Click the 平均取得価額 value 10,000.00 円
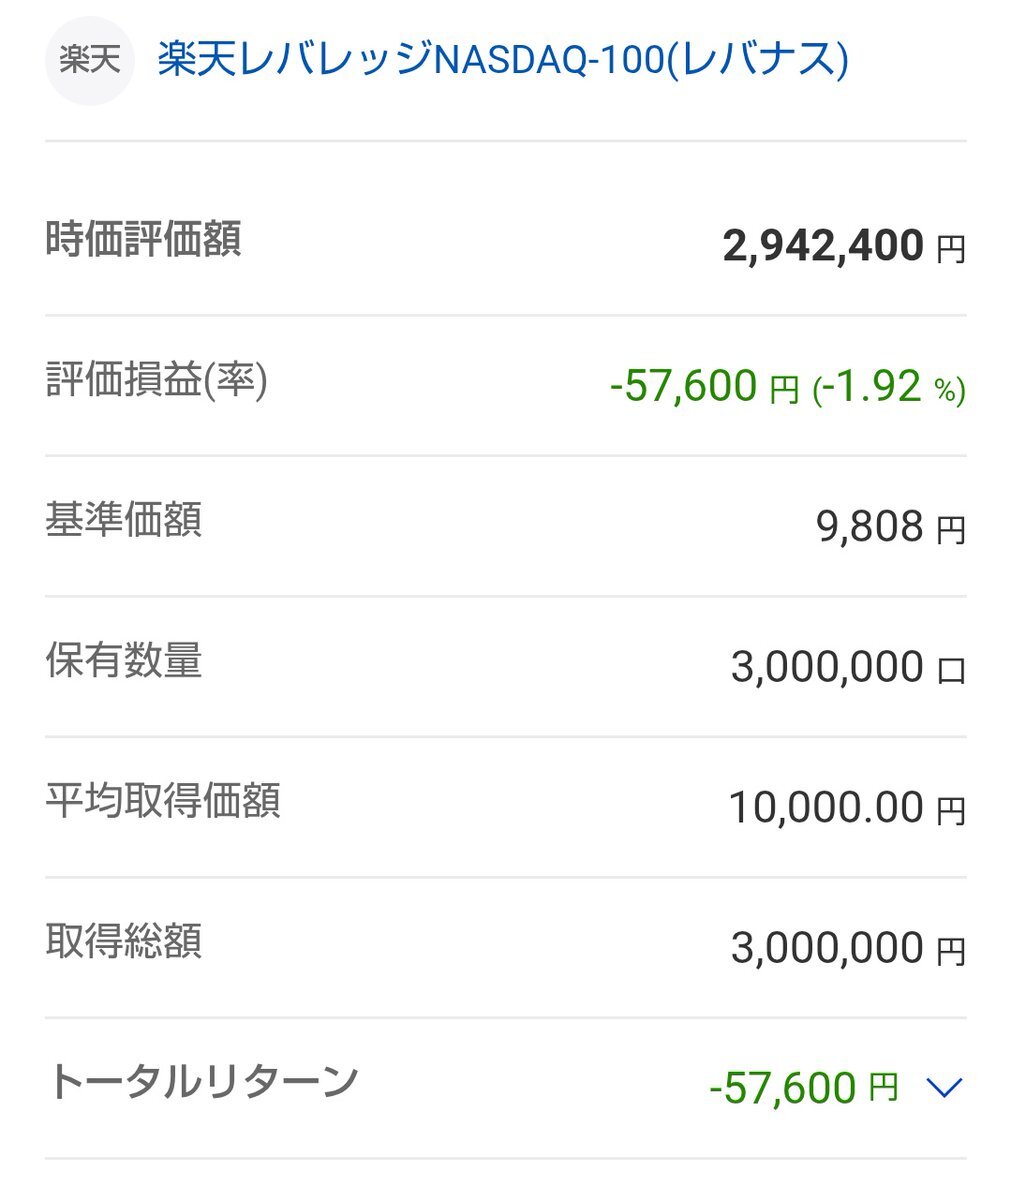Screen dimensions: 1011x1200 point(847,808)
